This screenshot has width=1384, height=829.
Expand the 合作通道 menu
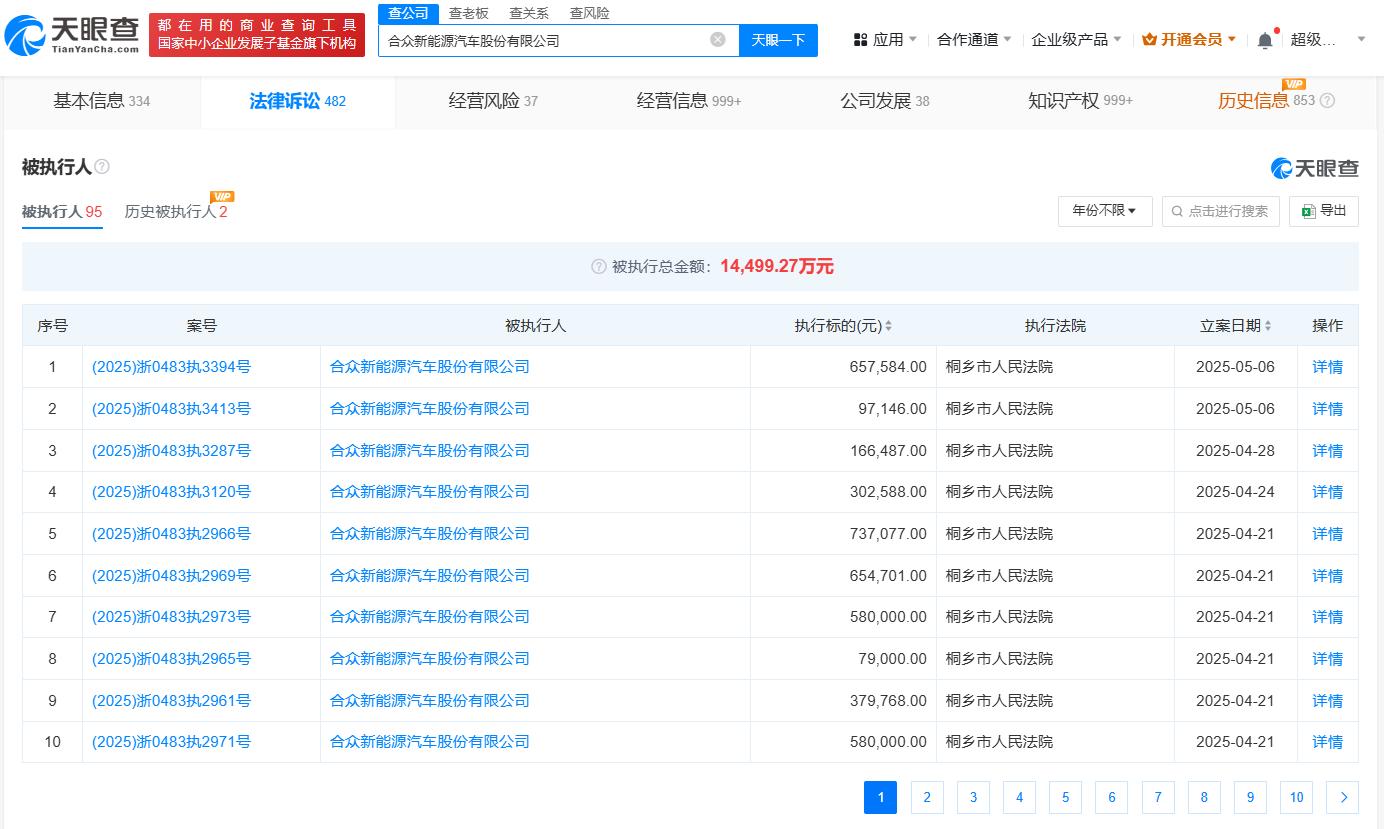point(974,40)
